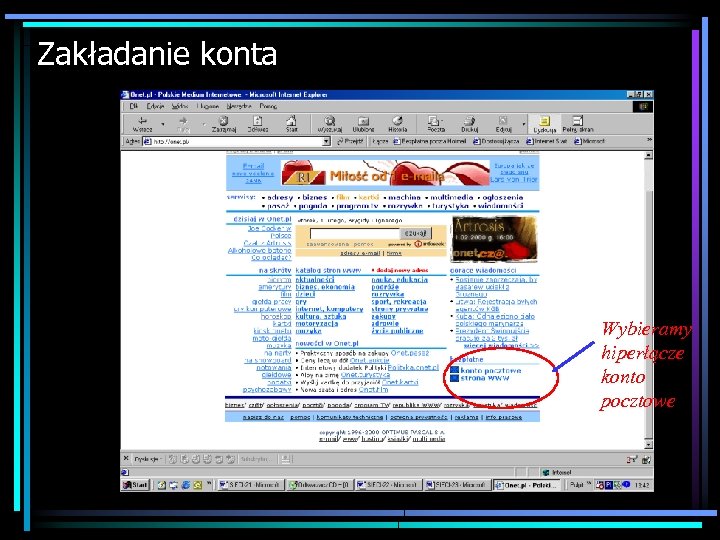
Task: Switch to SIECI-23 Microsoft taskbar window
Action: (x=457, y=484)
